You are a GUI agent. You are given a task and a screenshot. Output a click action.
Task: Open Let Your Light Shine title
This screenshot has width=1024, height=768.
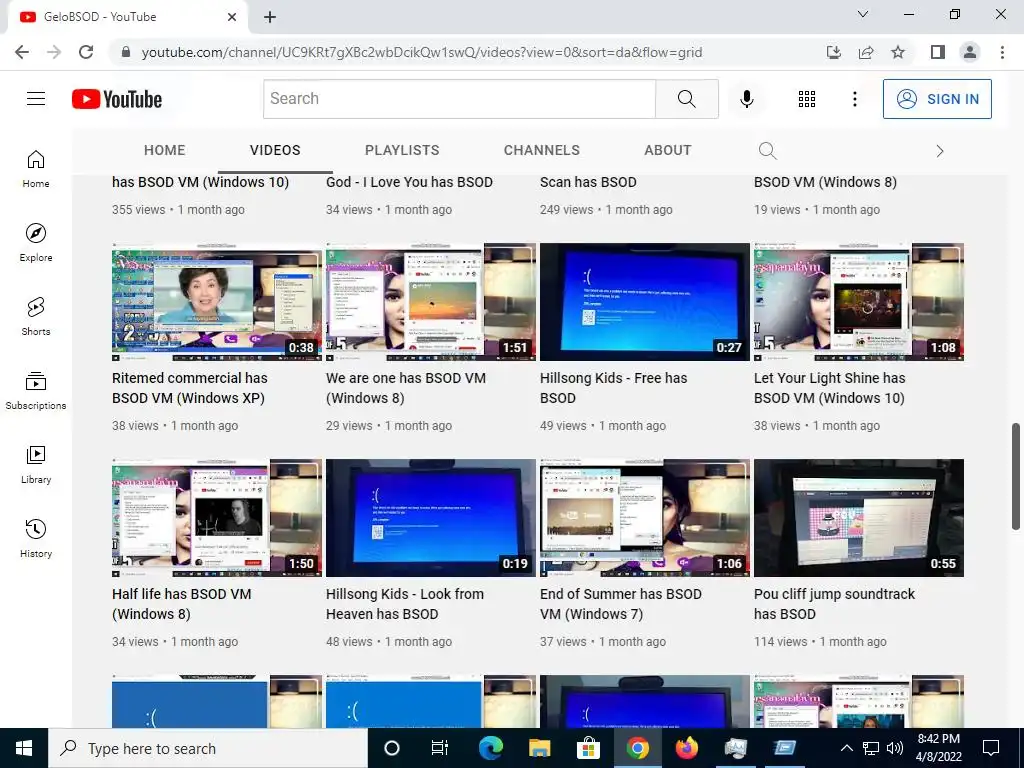coord(829,388)
